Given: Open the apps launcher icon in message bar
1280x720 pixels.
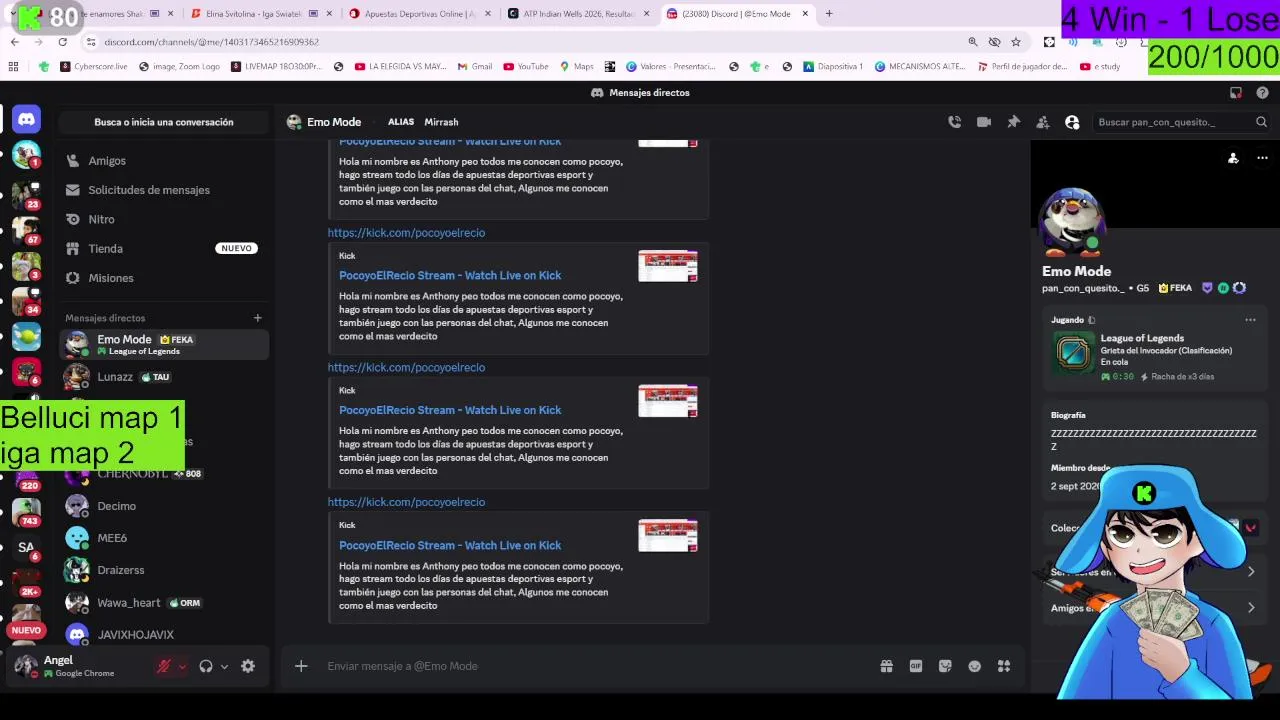Looking at the screenshot, I should 1004,666.
